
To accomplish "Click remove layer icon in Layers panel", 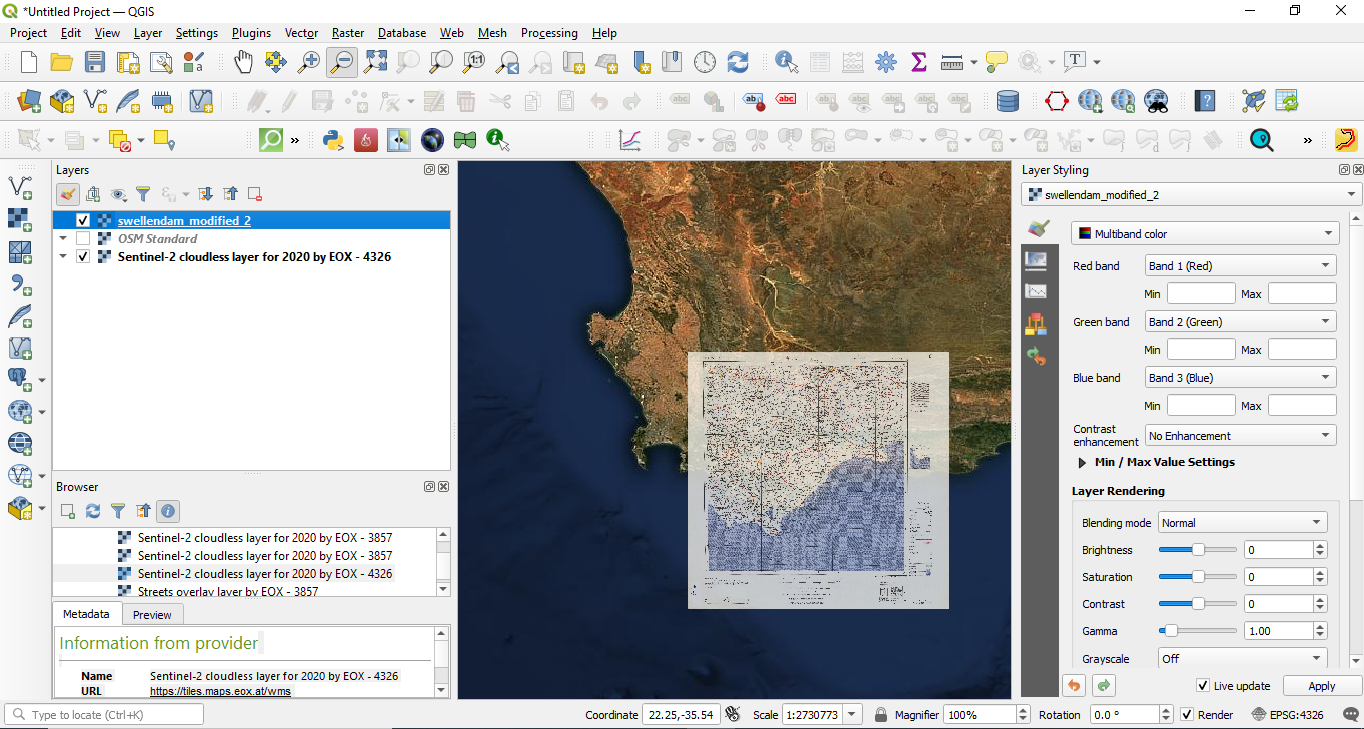I will coord(255,194).
